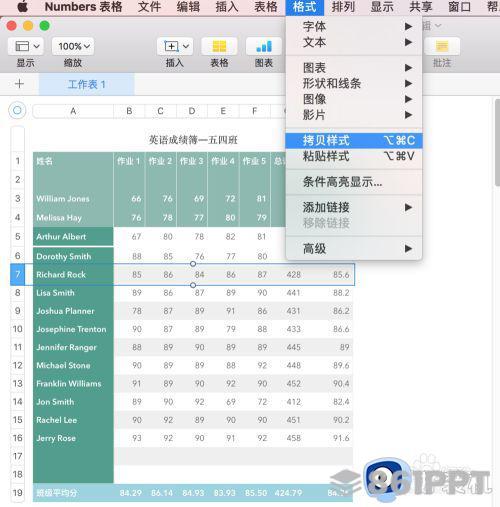Click the 批注 comment toolbar icon
The width and height of the screenshot is (500, 507).
click(442, 46)
